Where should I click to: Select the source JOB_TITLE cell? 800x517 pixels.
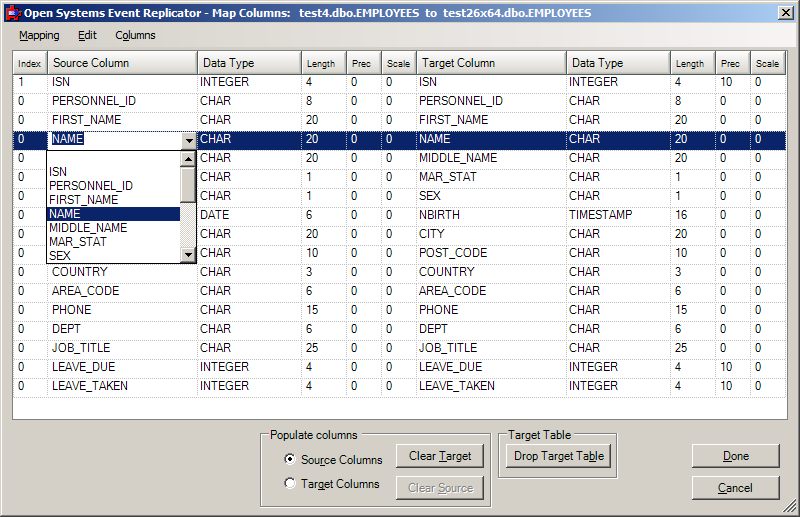click(x=122, y=348)
